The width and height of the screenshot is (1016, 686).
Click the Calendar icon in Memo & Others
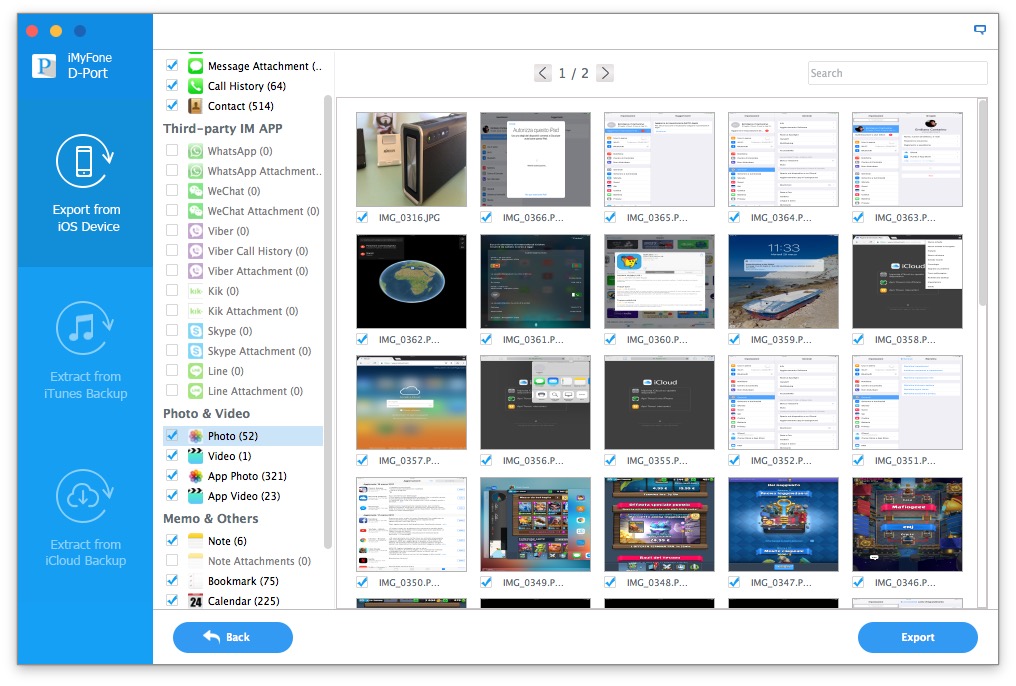click(x=196, y=601)
